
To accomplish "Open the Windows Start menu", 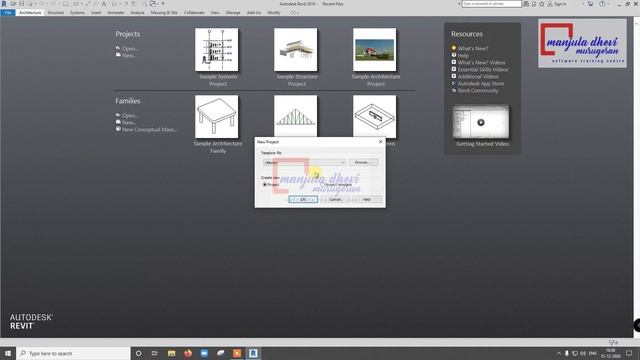I will pos(8,353).
